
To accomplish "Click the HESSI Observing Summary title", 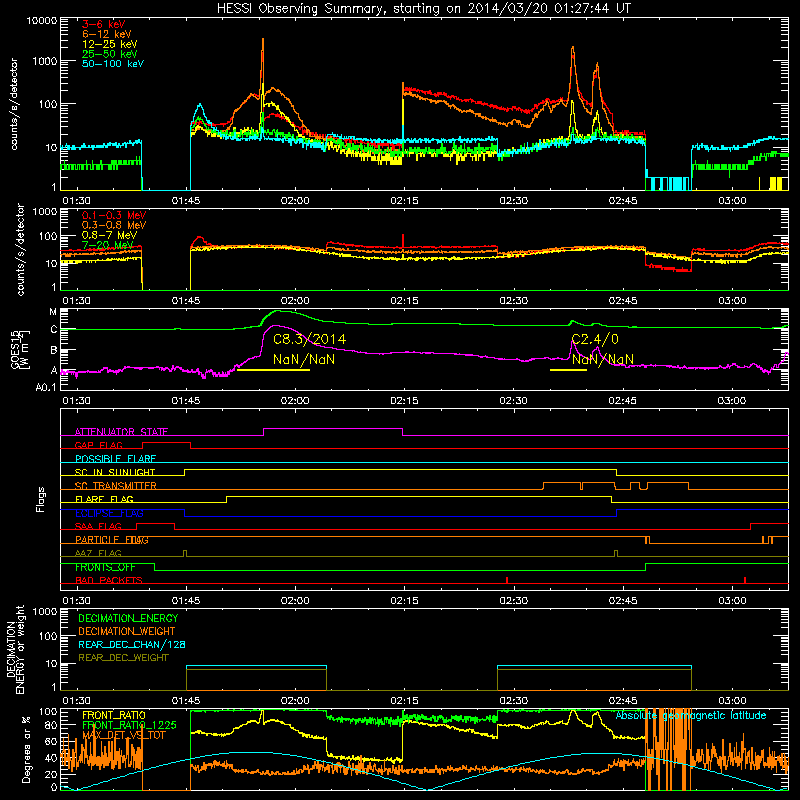I will (423, 8).
